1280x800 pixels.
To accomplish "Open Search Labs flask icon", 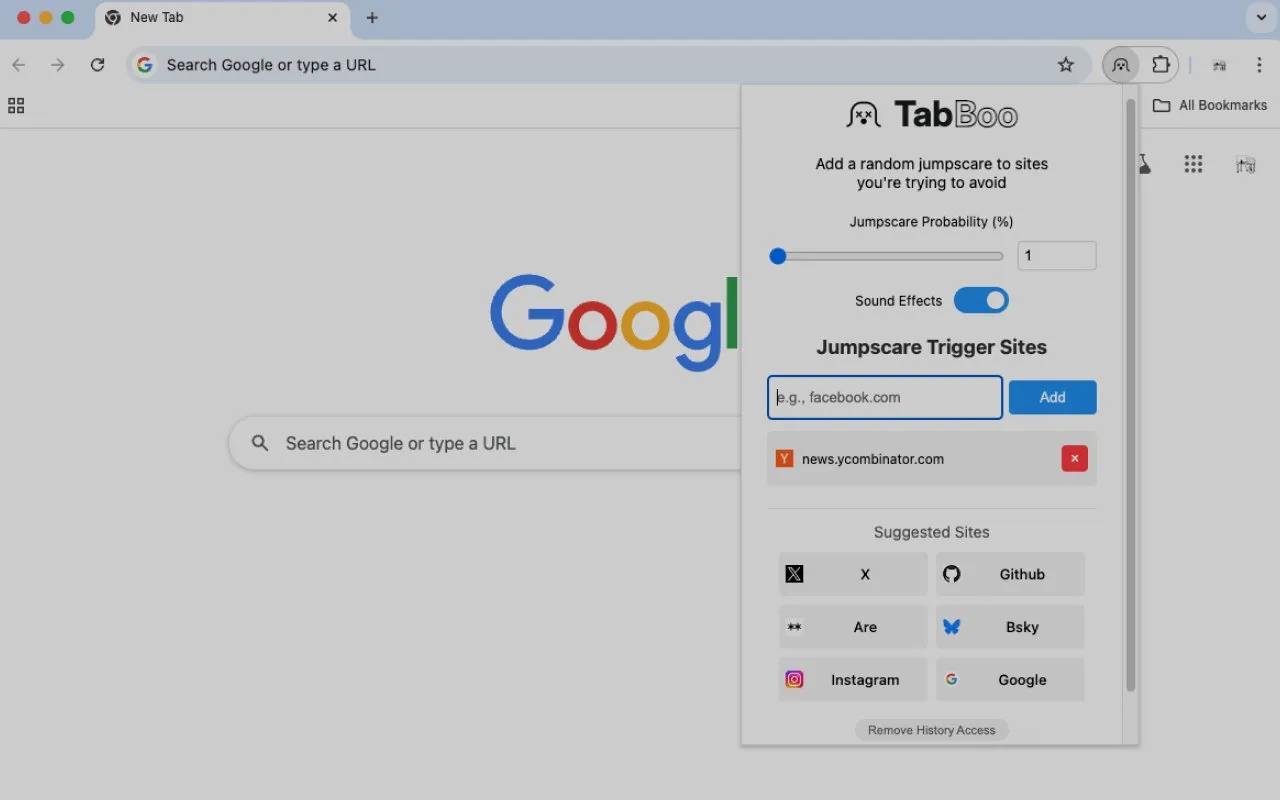I will 1144,164.
